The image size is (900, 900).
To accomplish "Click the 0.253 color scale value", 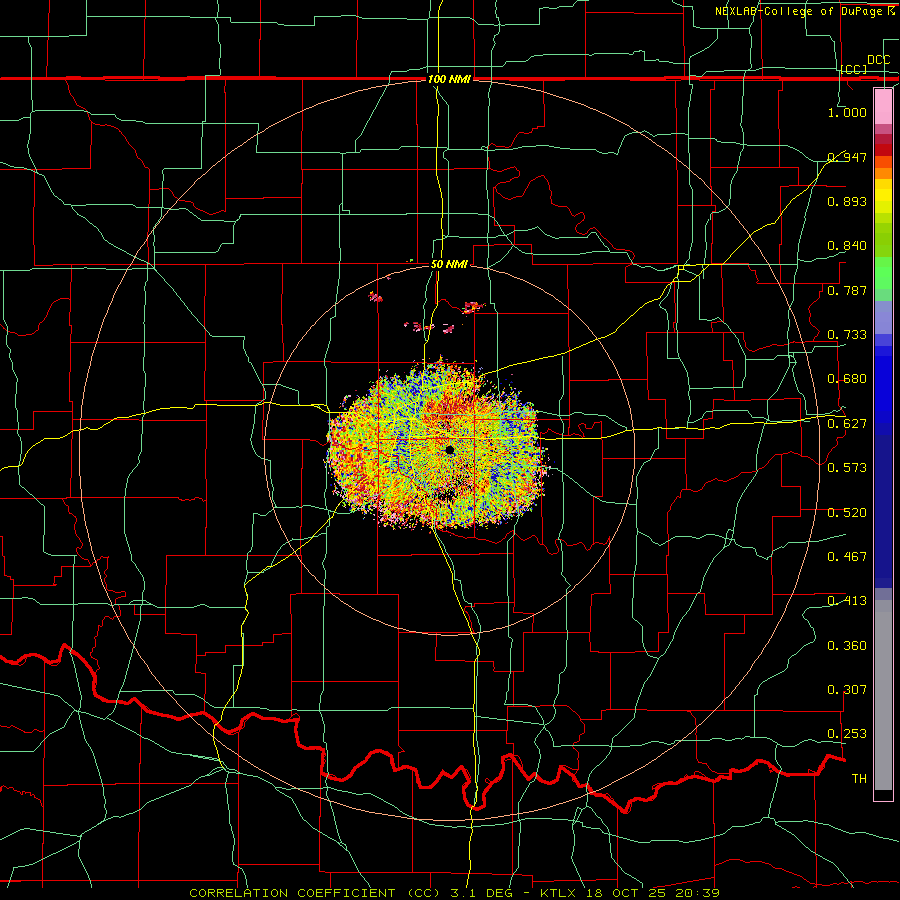I will click(847, 734).
